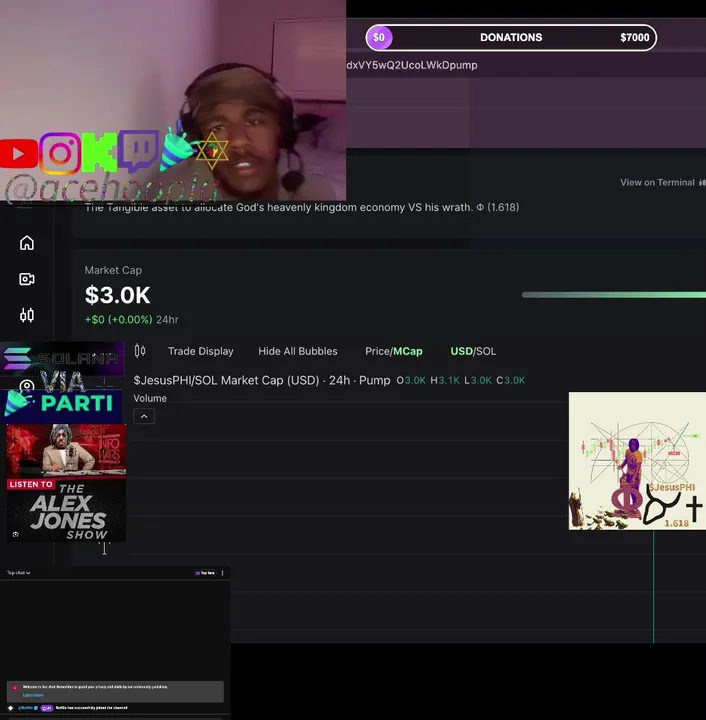Click the green candle line on the chart
This screenshot has height=720, width=706.
pyautogui.click(x=653, y=586)
